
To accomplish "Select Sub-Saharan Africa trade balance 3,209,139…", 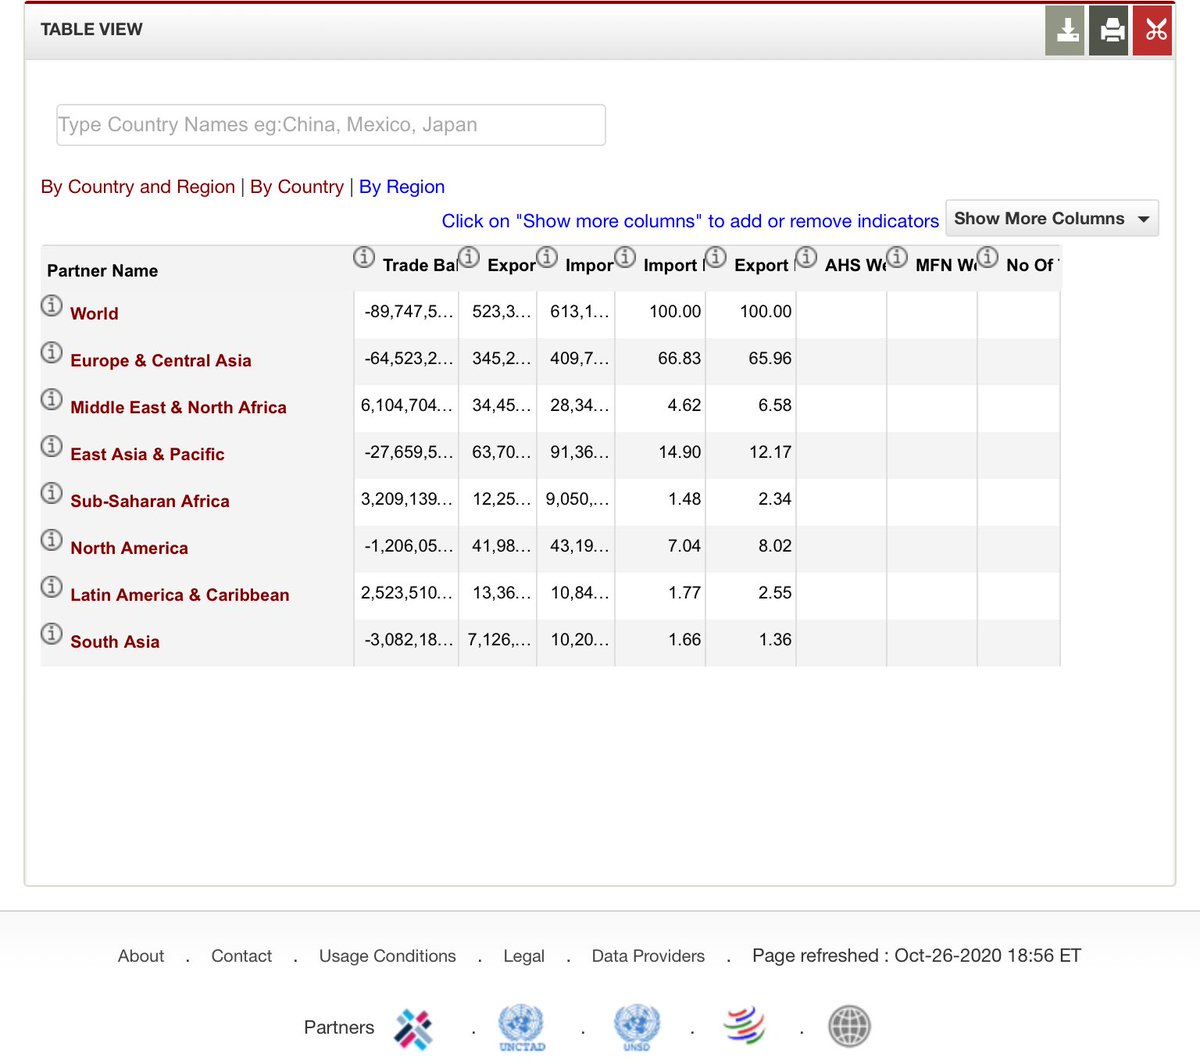I will tap(406, 500).
